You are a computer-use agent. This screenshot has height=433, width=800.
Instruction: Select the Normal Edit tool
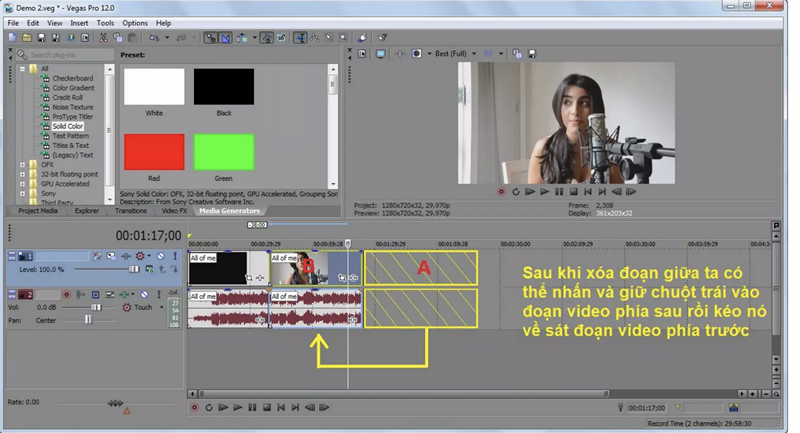300,38
